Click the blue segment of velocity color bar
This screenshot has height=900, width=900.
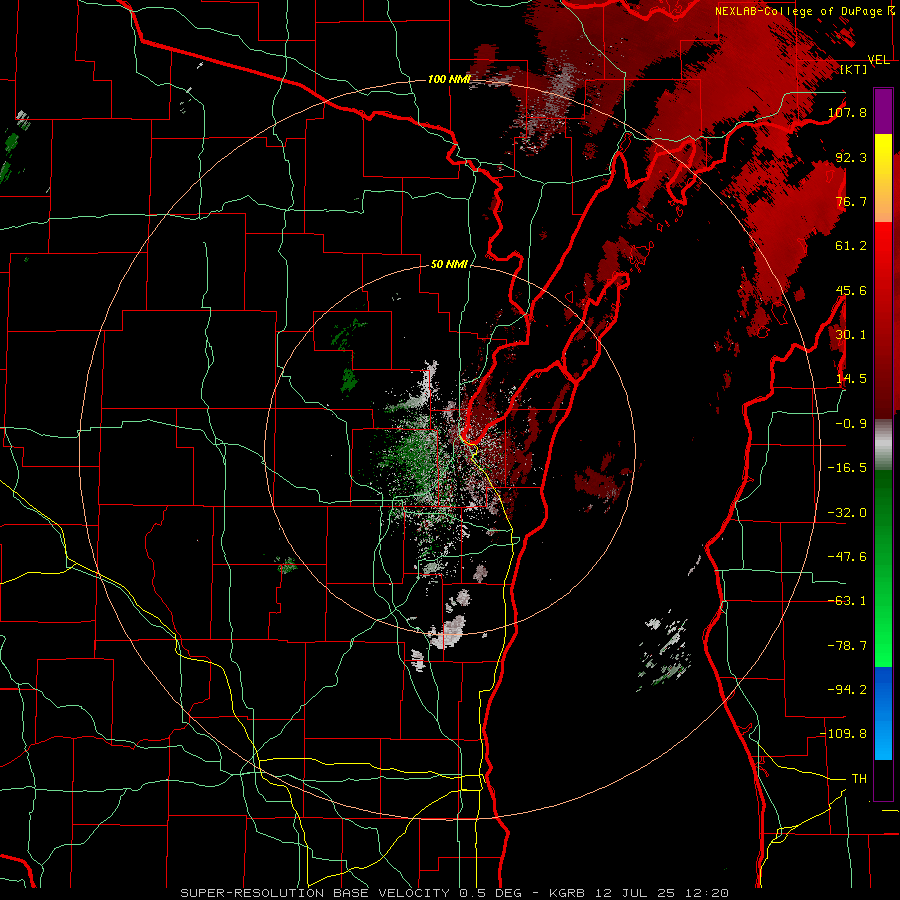(883, 713)
